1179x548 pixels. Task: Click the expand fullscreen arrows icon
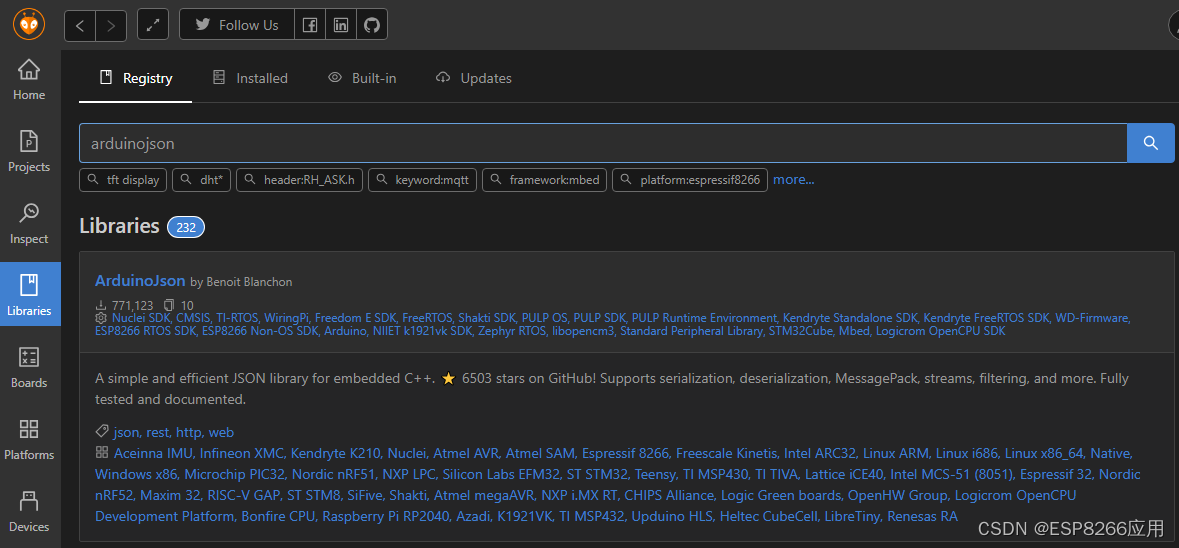point(153,26)
